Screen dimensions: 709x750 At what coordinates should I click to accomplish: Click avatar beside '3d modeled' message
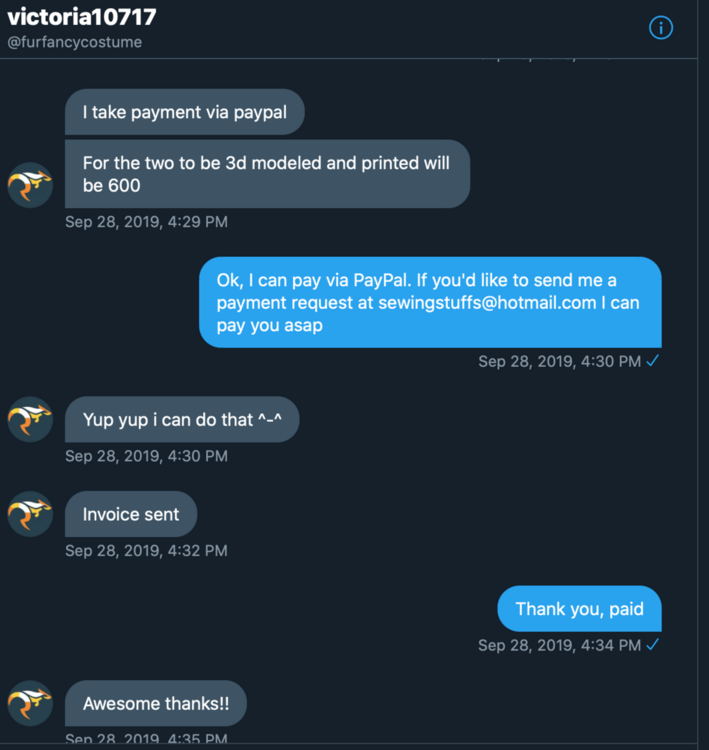pyautogui.click(x=30, y=185)
